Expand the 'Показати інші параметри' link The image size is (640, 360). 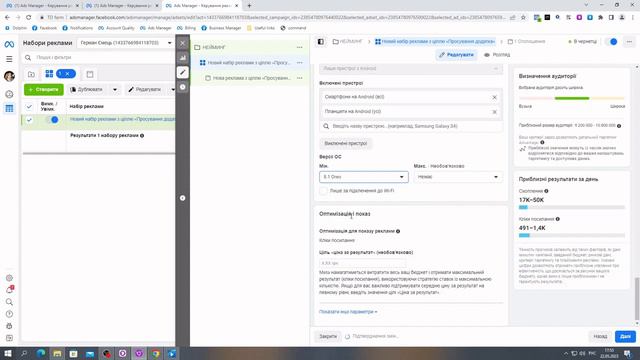348,312
